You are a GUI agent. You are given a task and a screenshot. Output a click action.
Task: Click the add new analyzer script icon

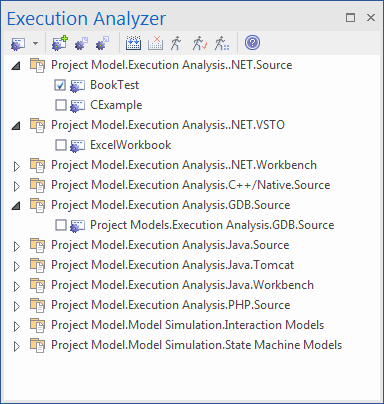pyautogui.click(x=60, y=43)
